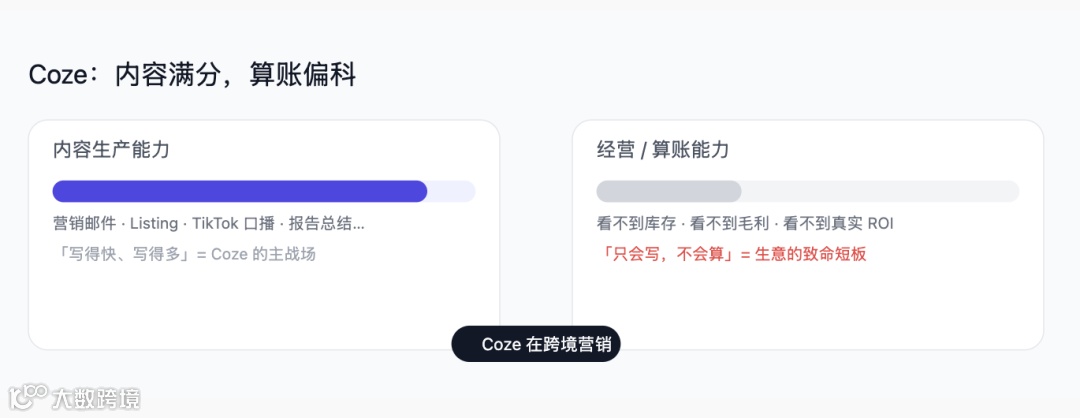Click the gray filled 算账能力 progress bar
The width and height of the screenshot is (1080, 418).
point(668,191)
